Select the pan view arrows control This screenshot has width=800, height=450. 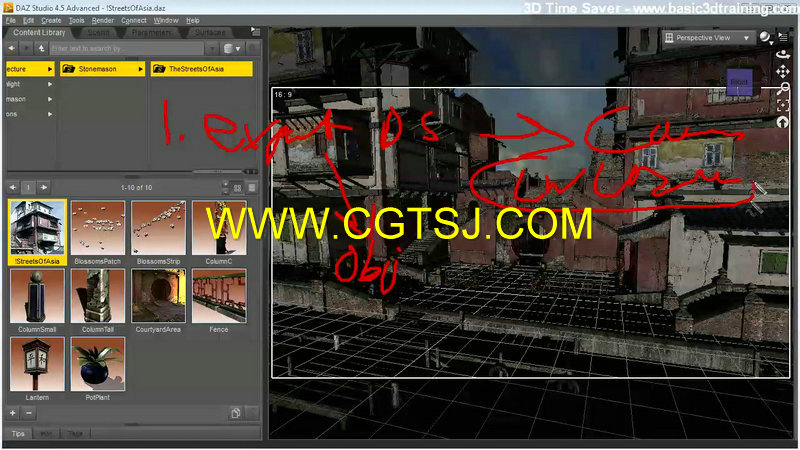pyautogui.click(x=782, y=71)
